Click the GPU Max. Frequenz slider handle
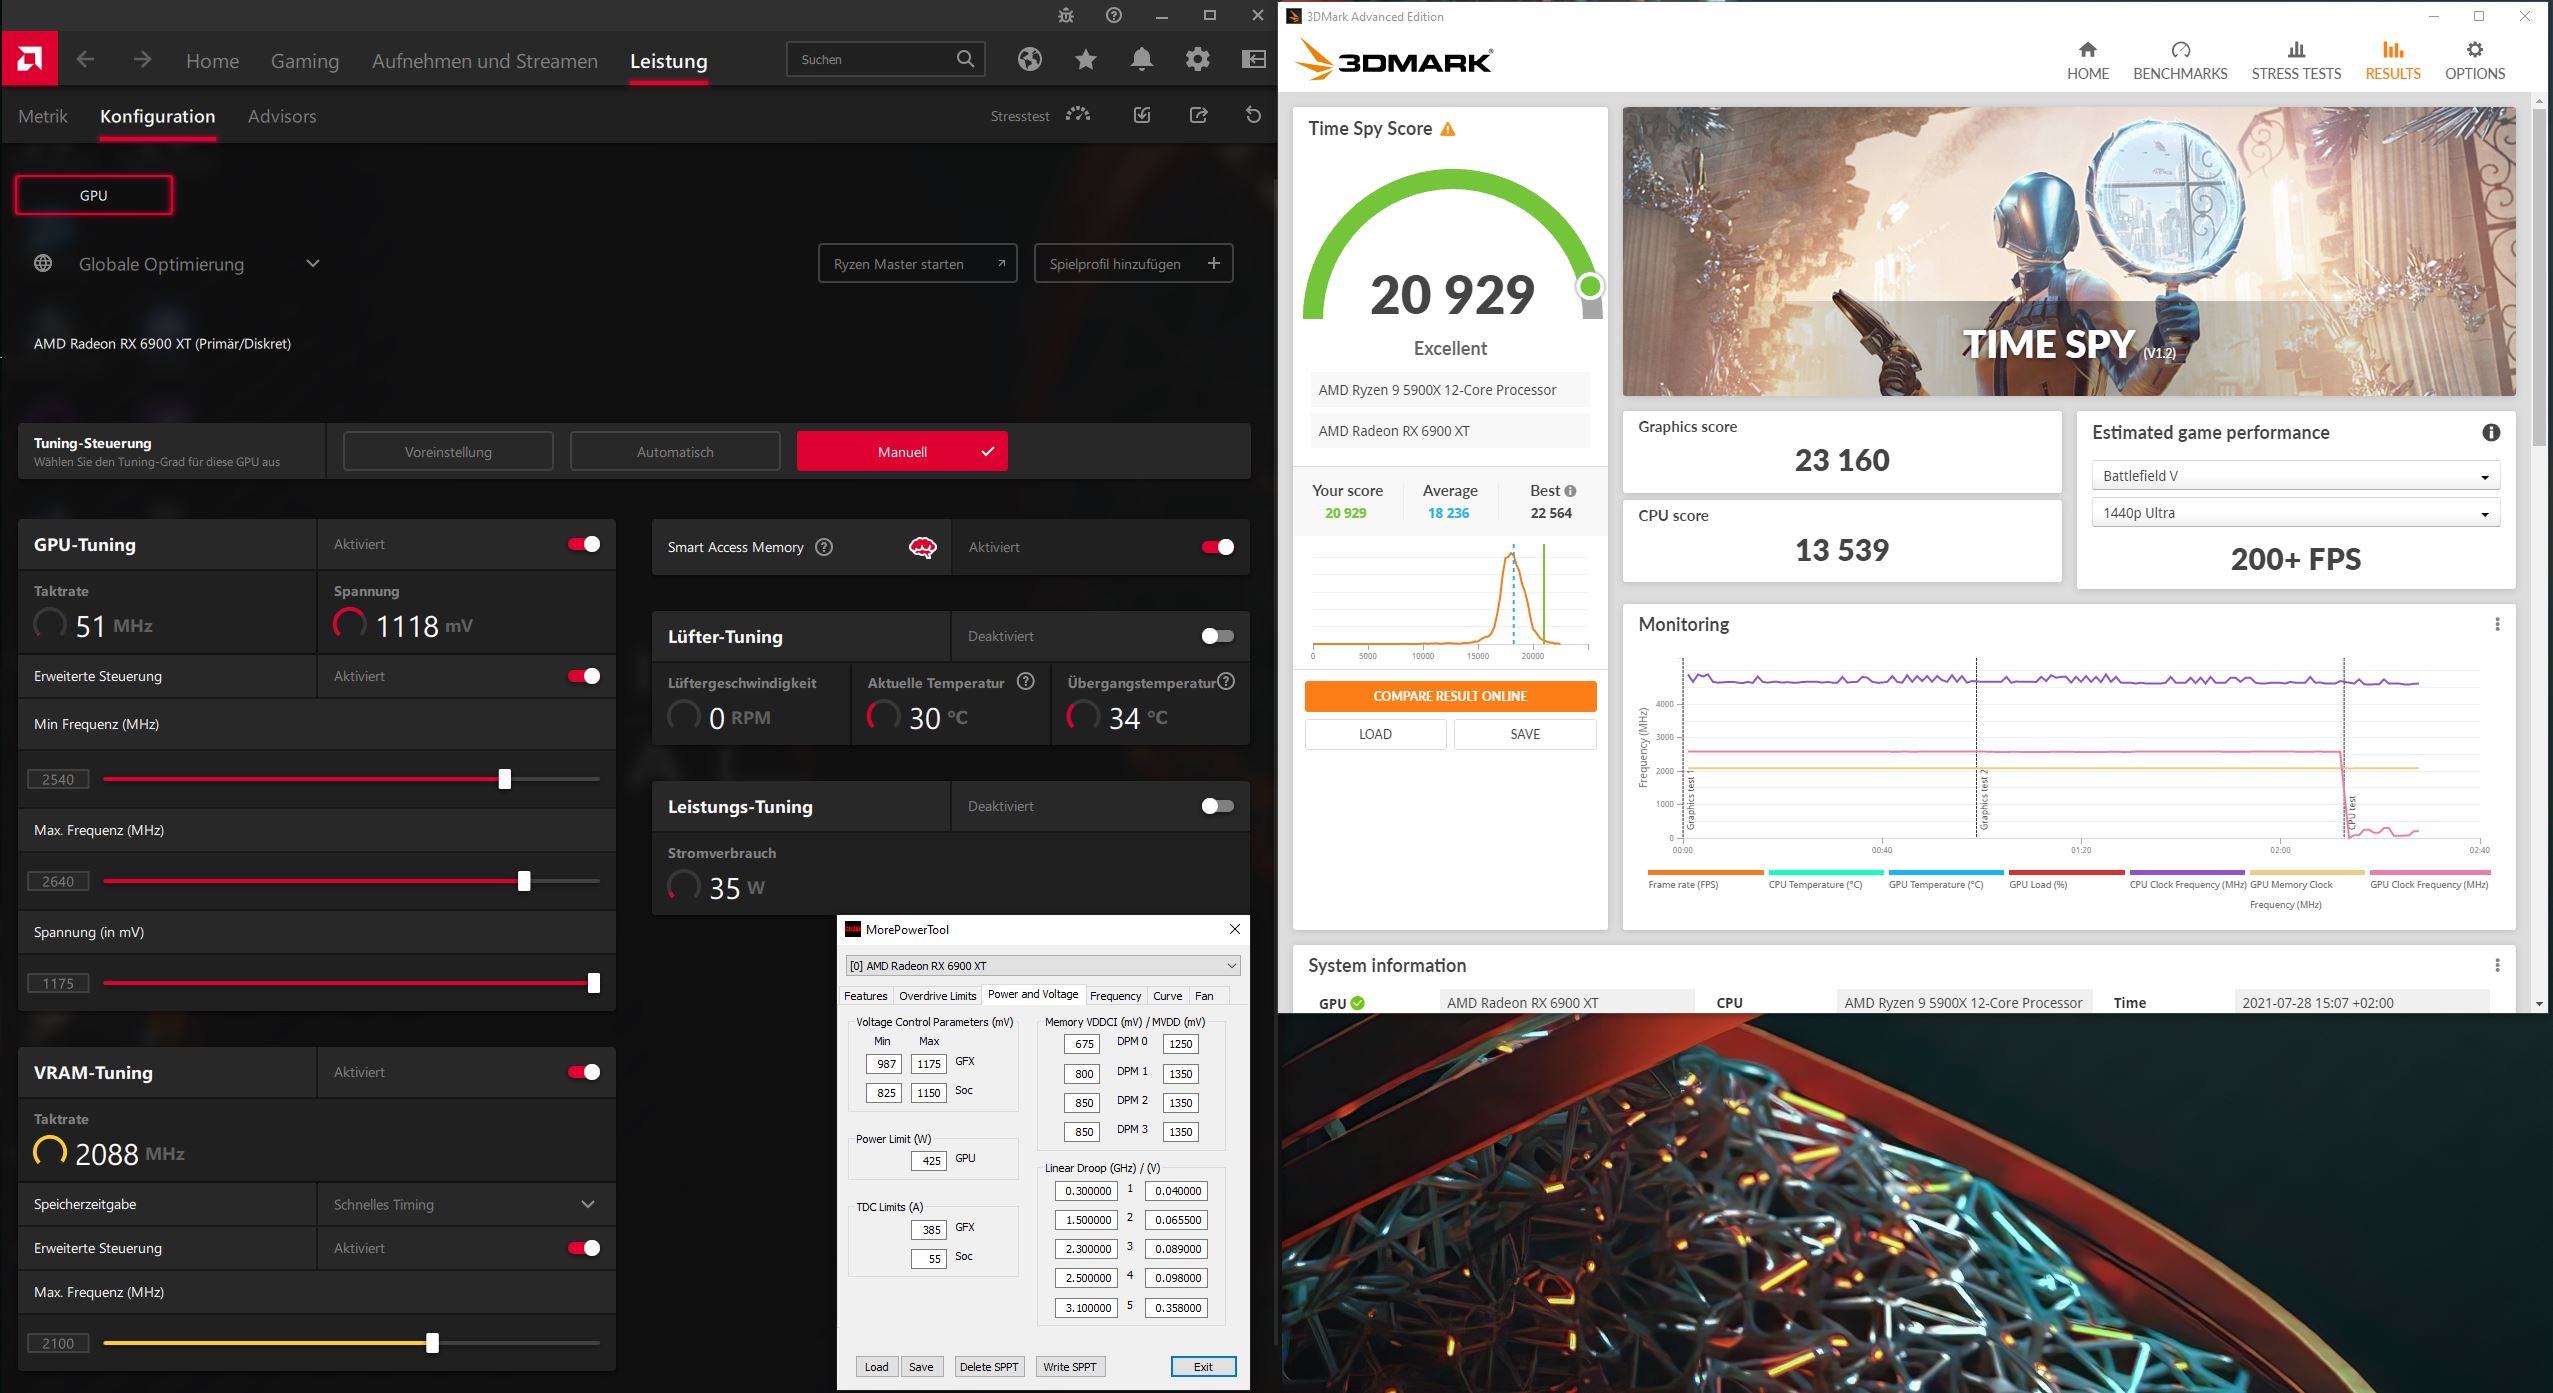Viewport: 2553px width, 1393px height. coord(524,881)
